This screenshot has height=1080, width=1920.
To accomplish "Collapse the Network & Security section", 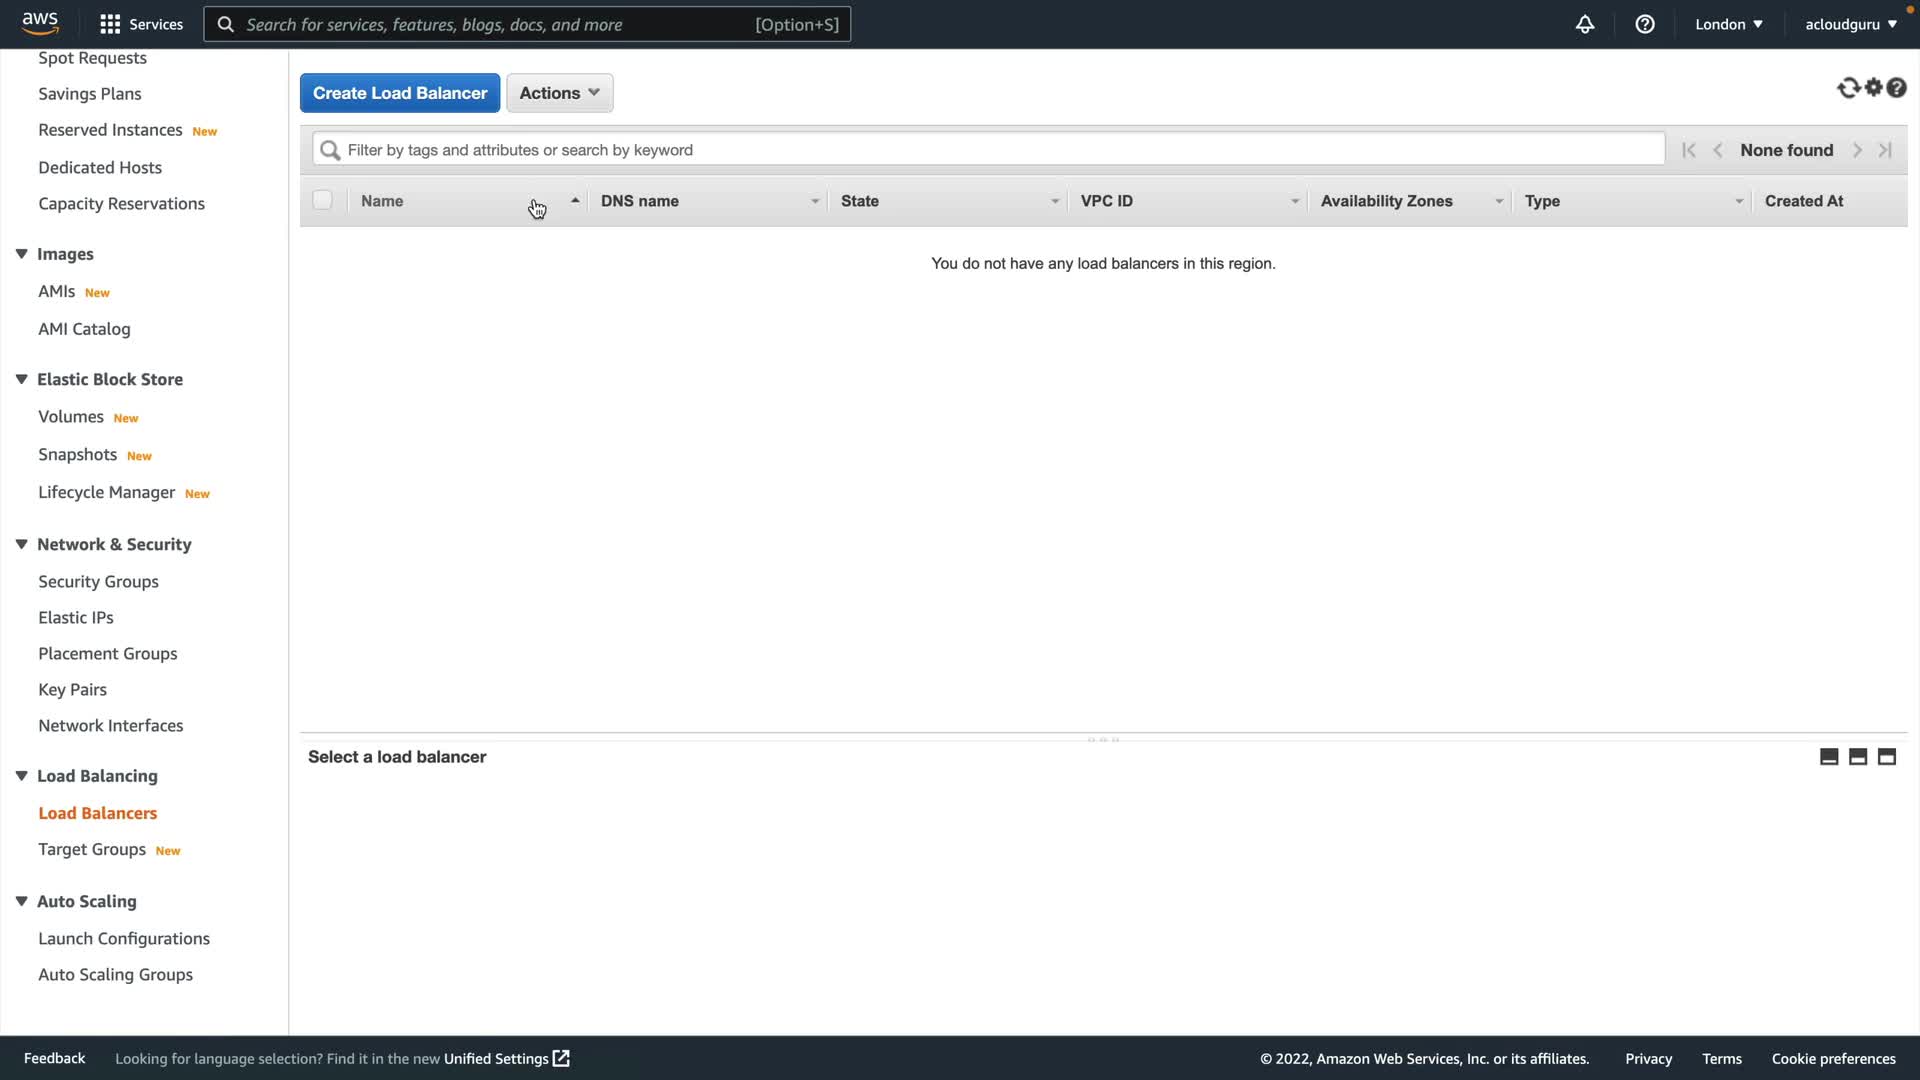I will click(x=21, y=544).
